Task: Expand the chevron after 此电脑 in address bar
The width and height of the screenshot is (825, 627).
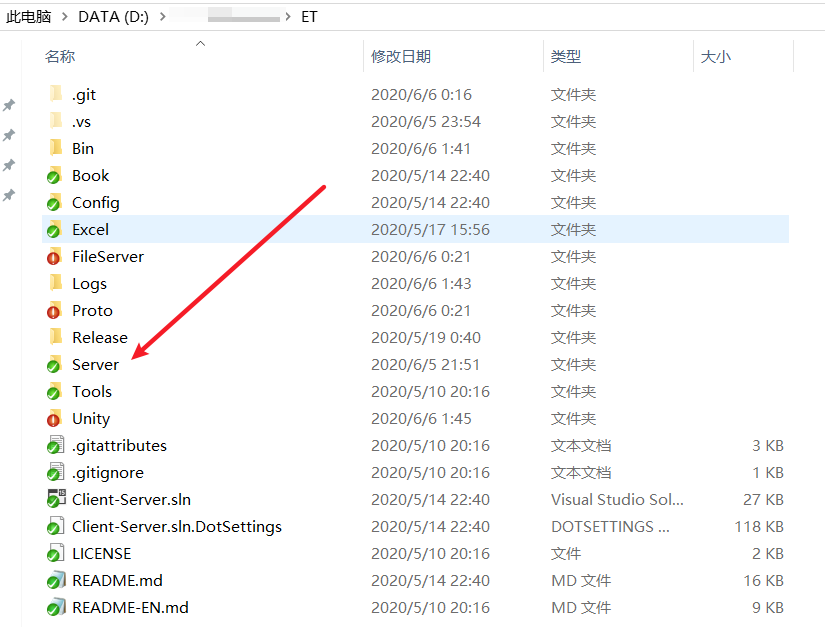Action: click(65, 17)
